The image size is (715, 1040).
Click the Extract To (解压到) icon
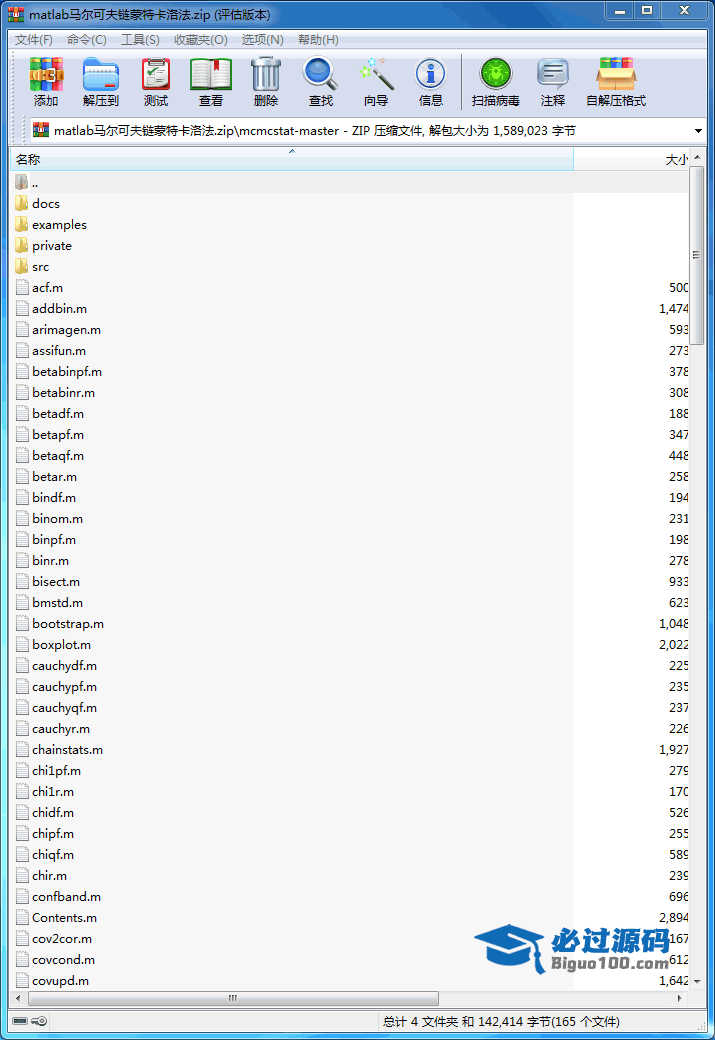click(x=101, y=82)
